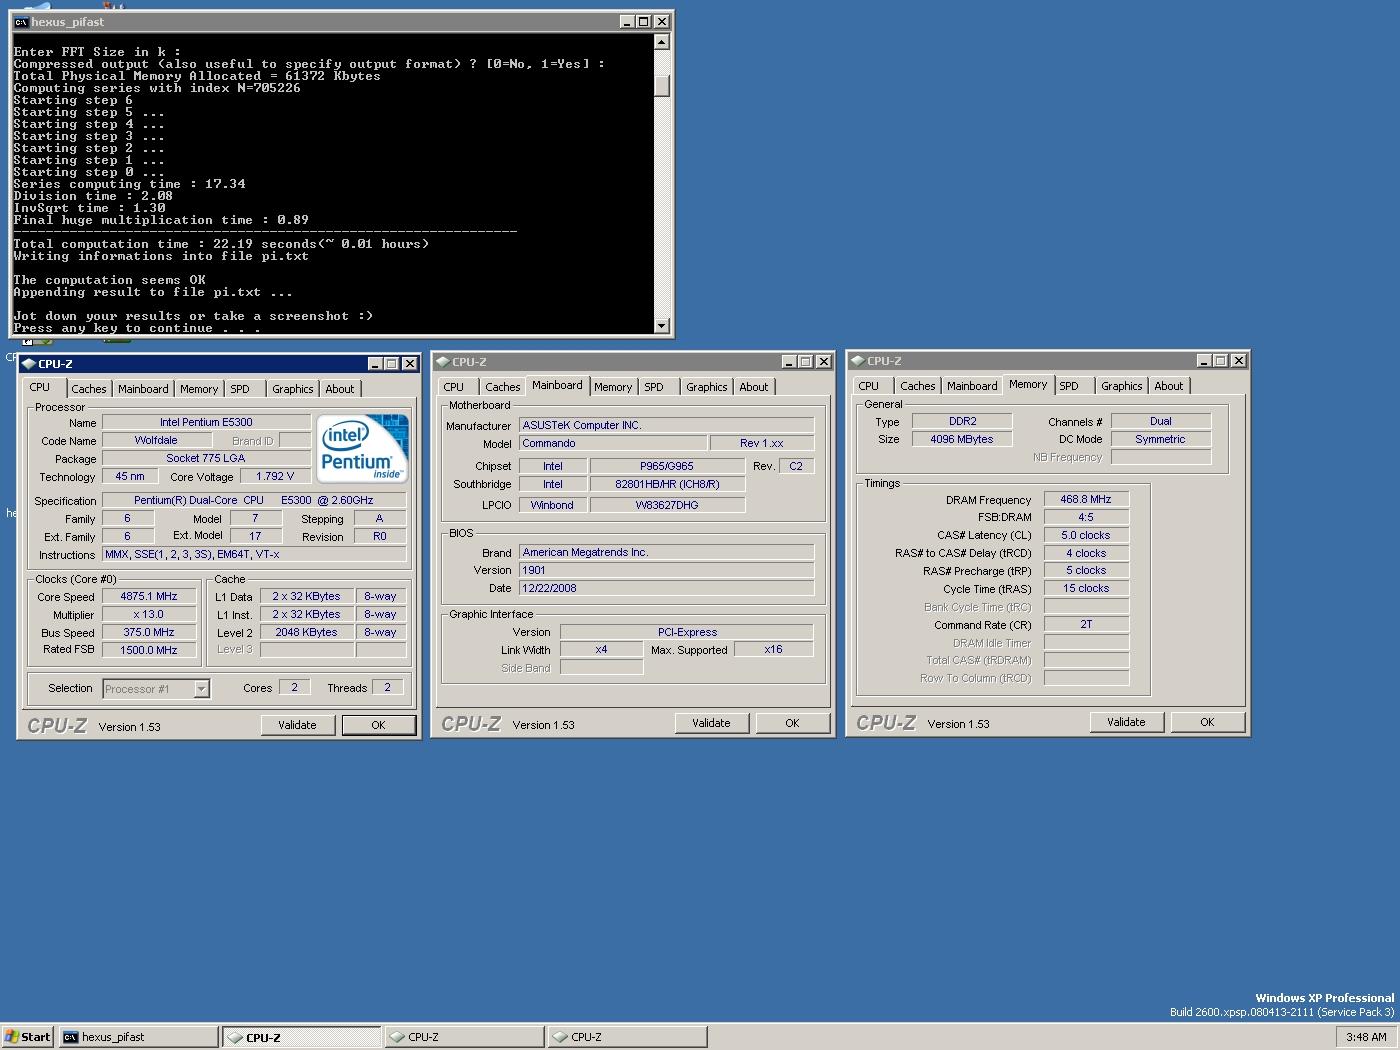Activate third CPU-Z taskbar button
The image size is (1400, 1050).
tap(627, 1037)
